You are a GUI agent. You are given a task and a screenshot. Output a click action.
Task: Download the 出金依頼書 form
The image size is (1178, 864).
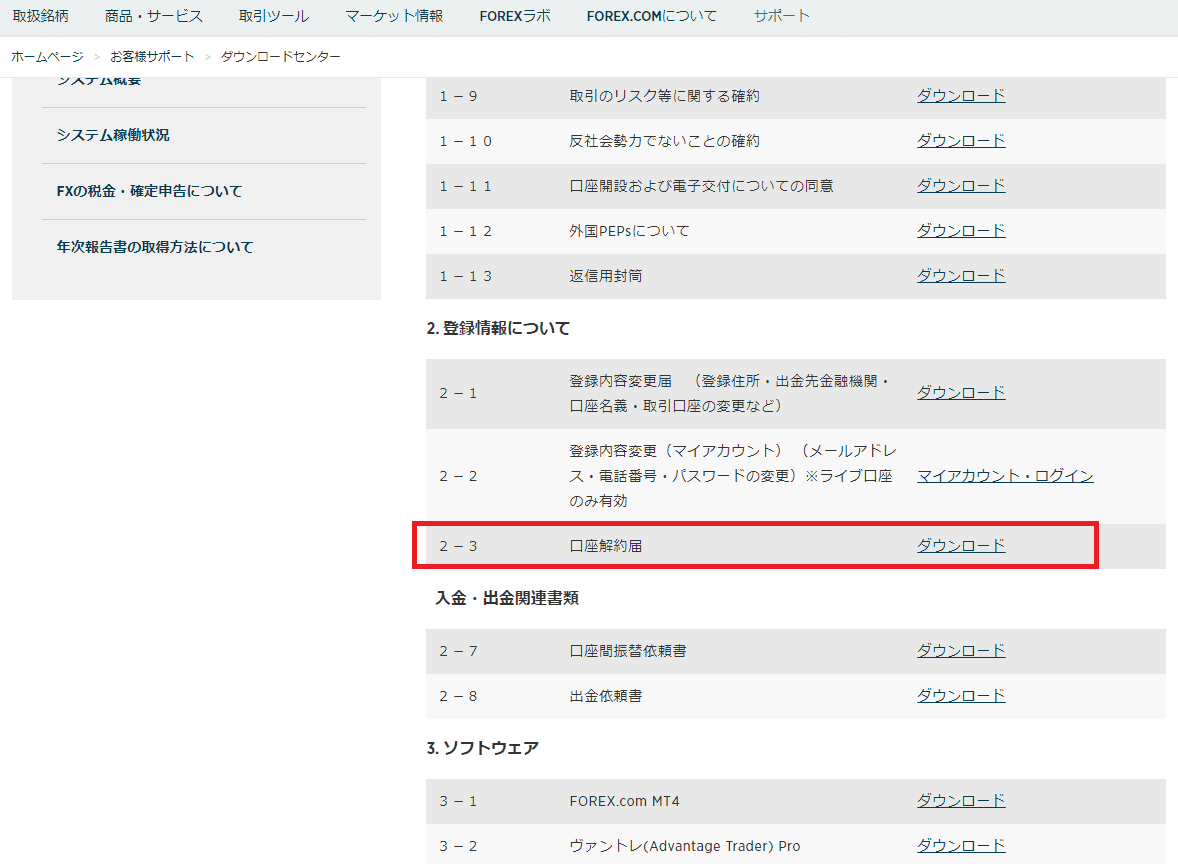(961, 696)
